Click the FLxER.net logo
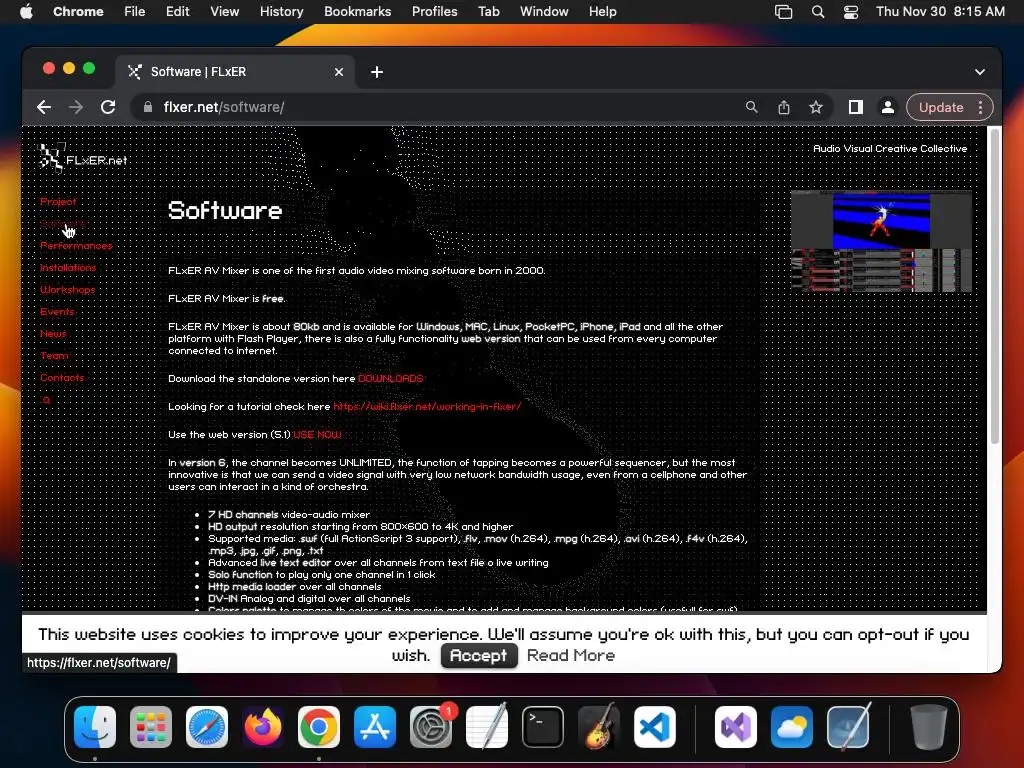The width and height of the screenshot is (1024, 768). (83, 157)
